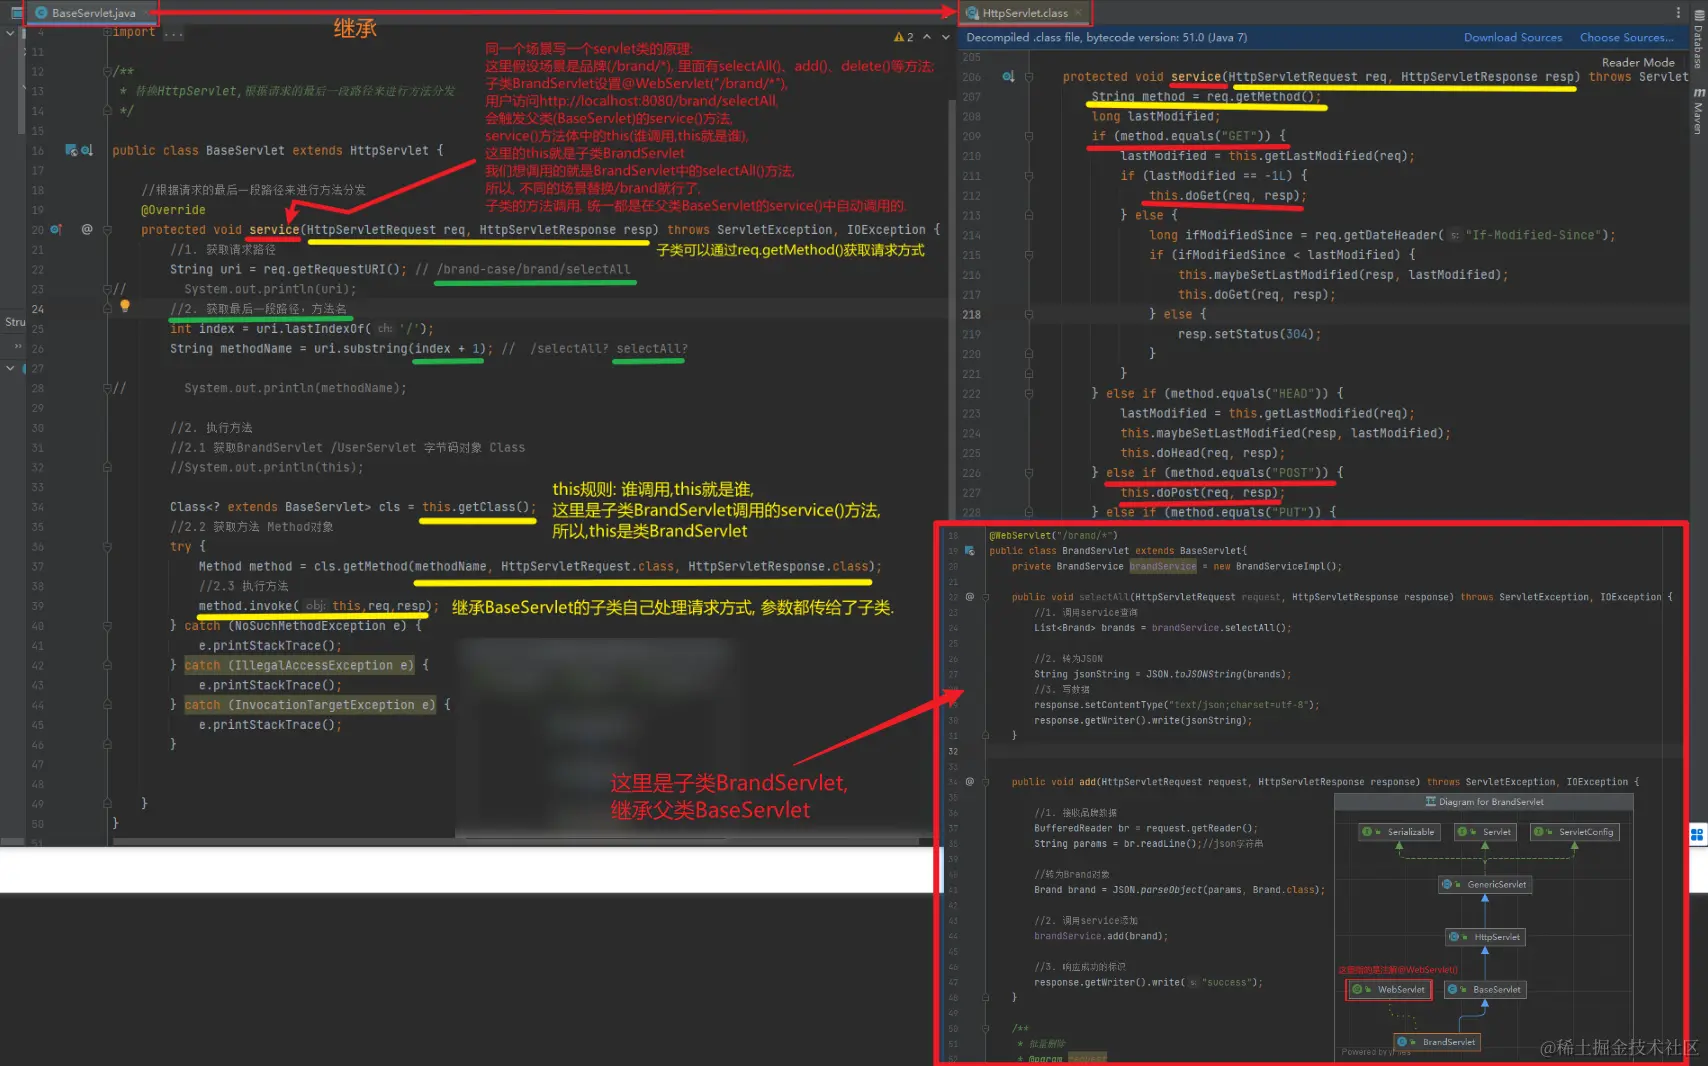Open the Maven tool window

[1698, 112]
